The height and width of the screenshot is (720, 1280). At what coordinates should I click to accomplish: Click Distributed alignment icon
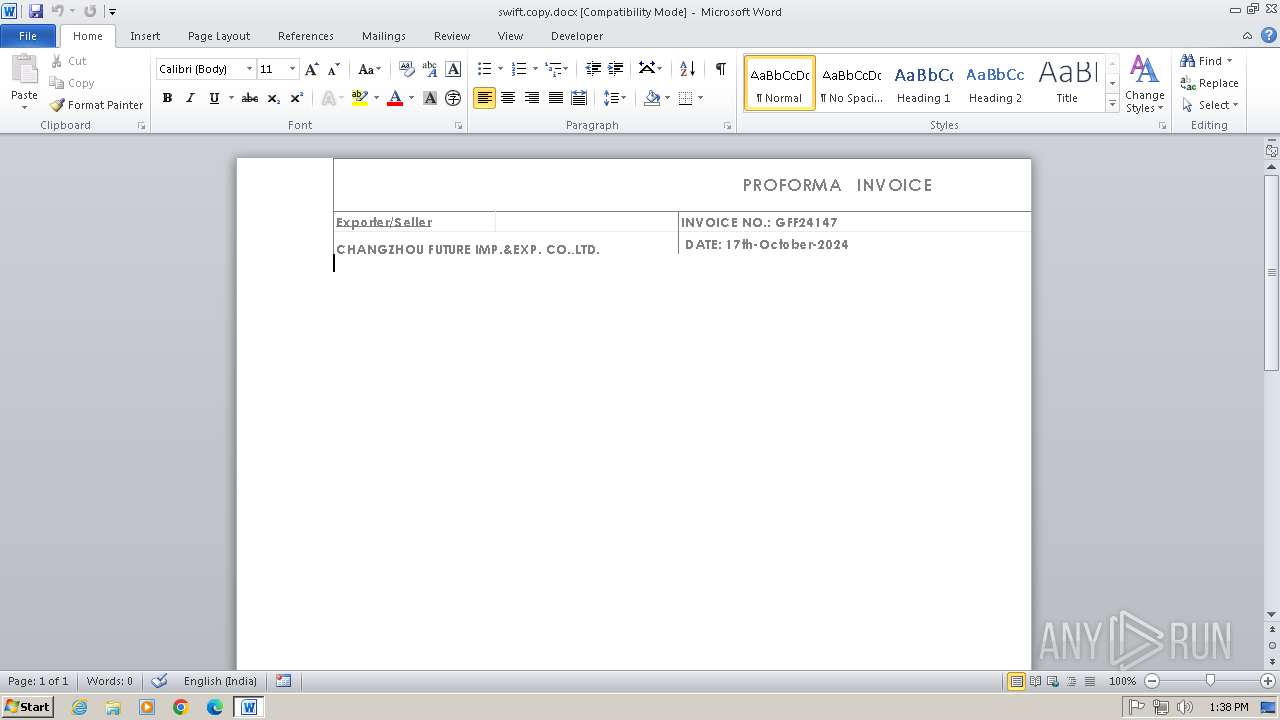(578, 98)
